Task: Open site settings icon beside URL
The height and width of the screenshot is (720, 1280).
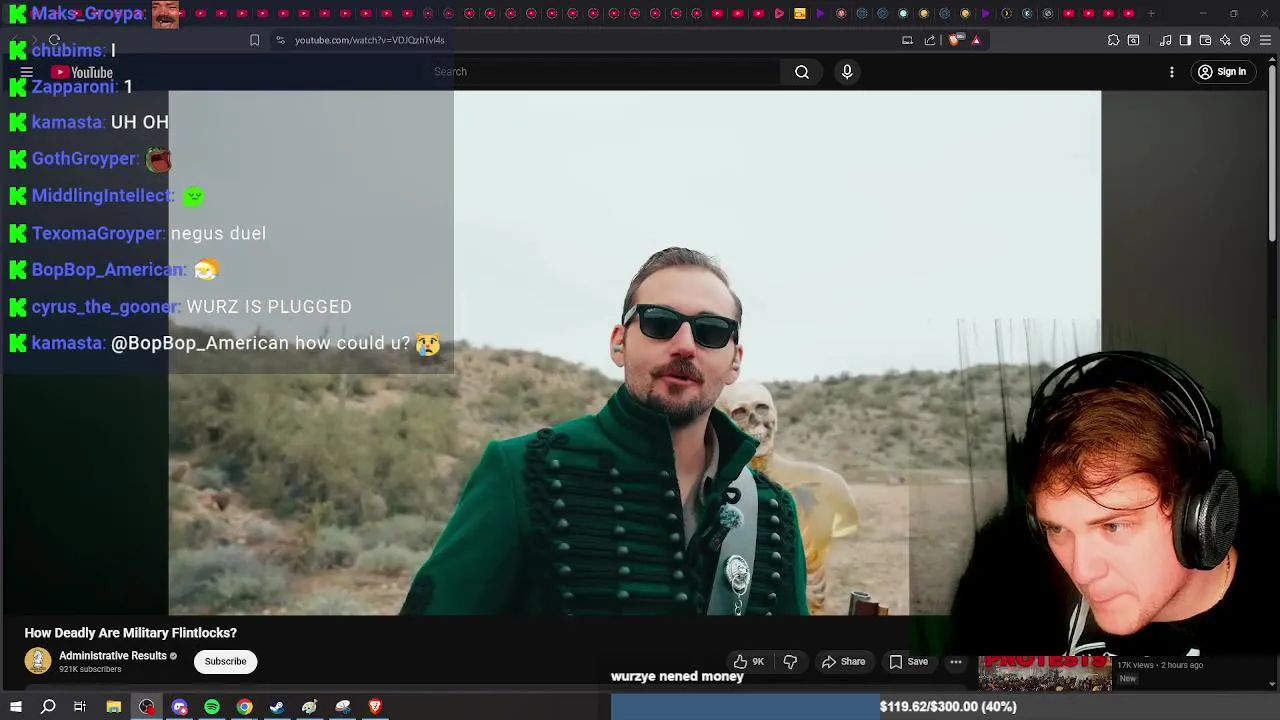Action: click(x=280, y=40)
